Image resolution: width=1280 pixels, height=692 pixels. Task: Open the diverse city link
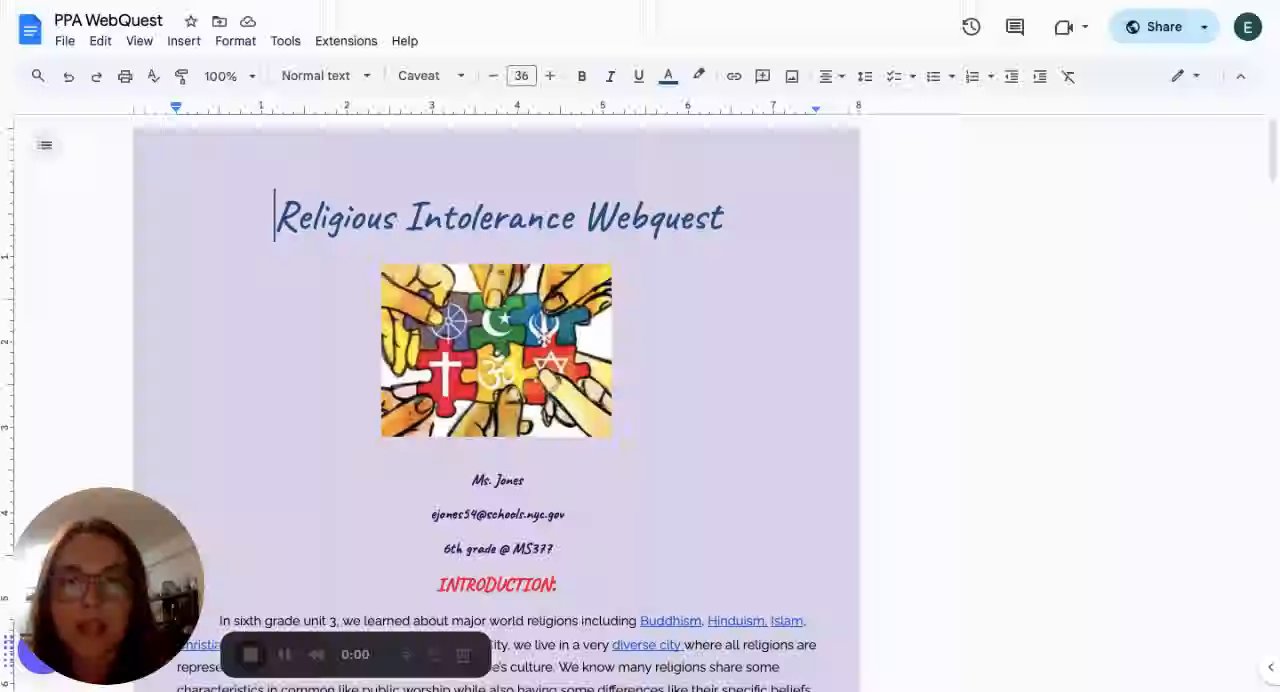coord(646,645)
